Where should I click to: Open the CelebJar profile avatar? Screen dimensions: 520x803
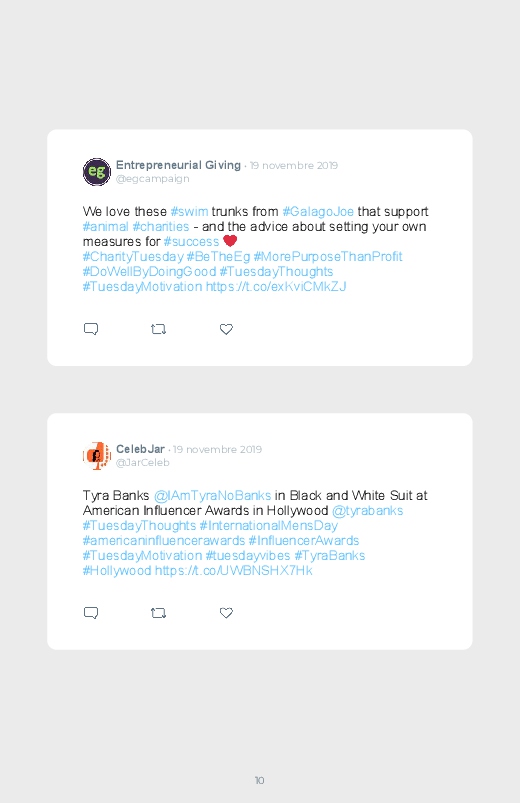coord(97,455)
